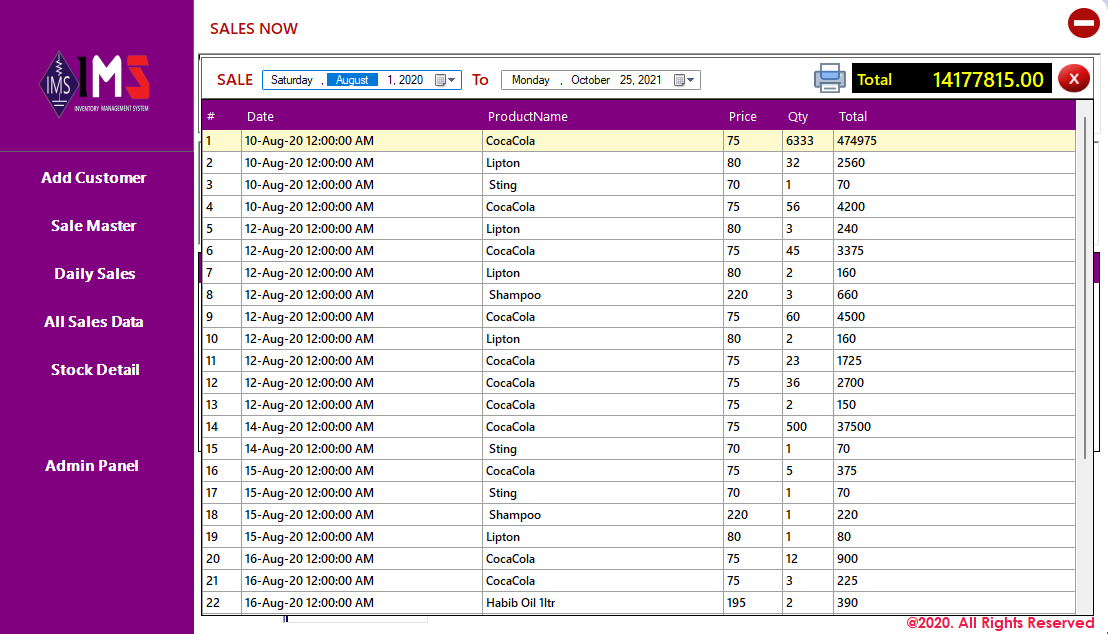Click the IMS logo in the sidebar
This screenshot has width=1108, height=634.
94,84
